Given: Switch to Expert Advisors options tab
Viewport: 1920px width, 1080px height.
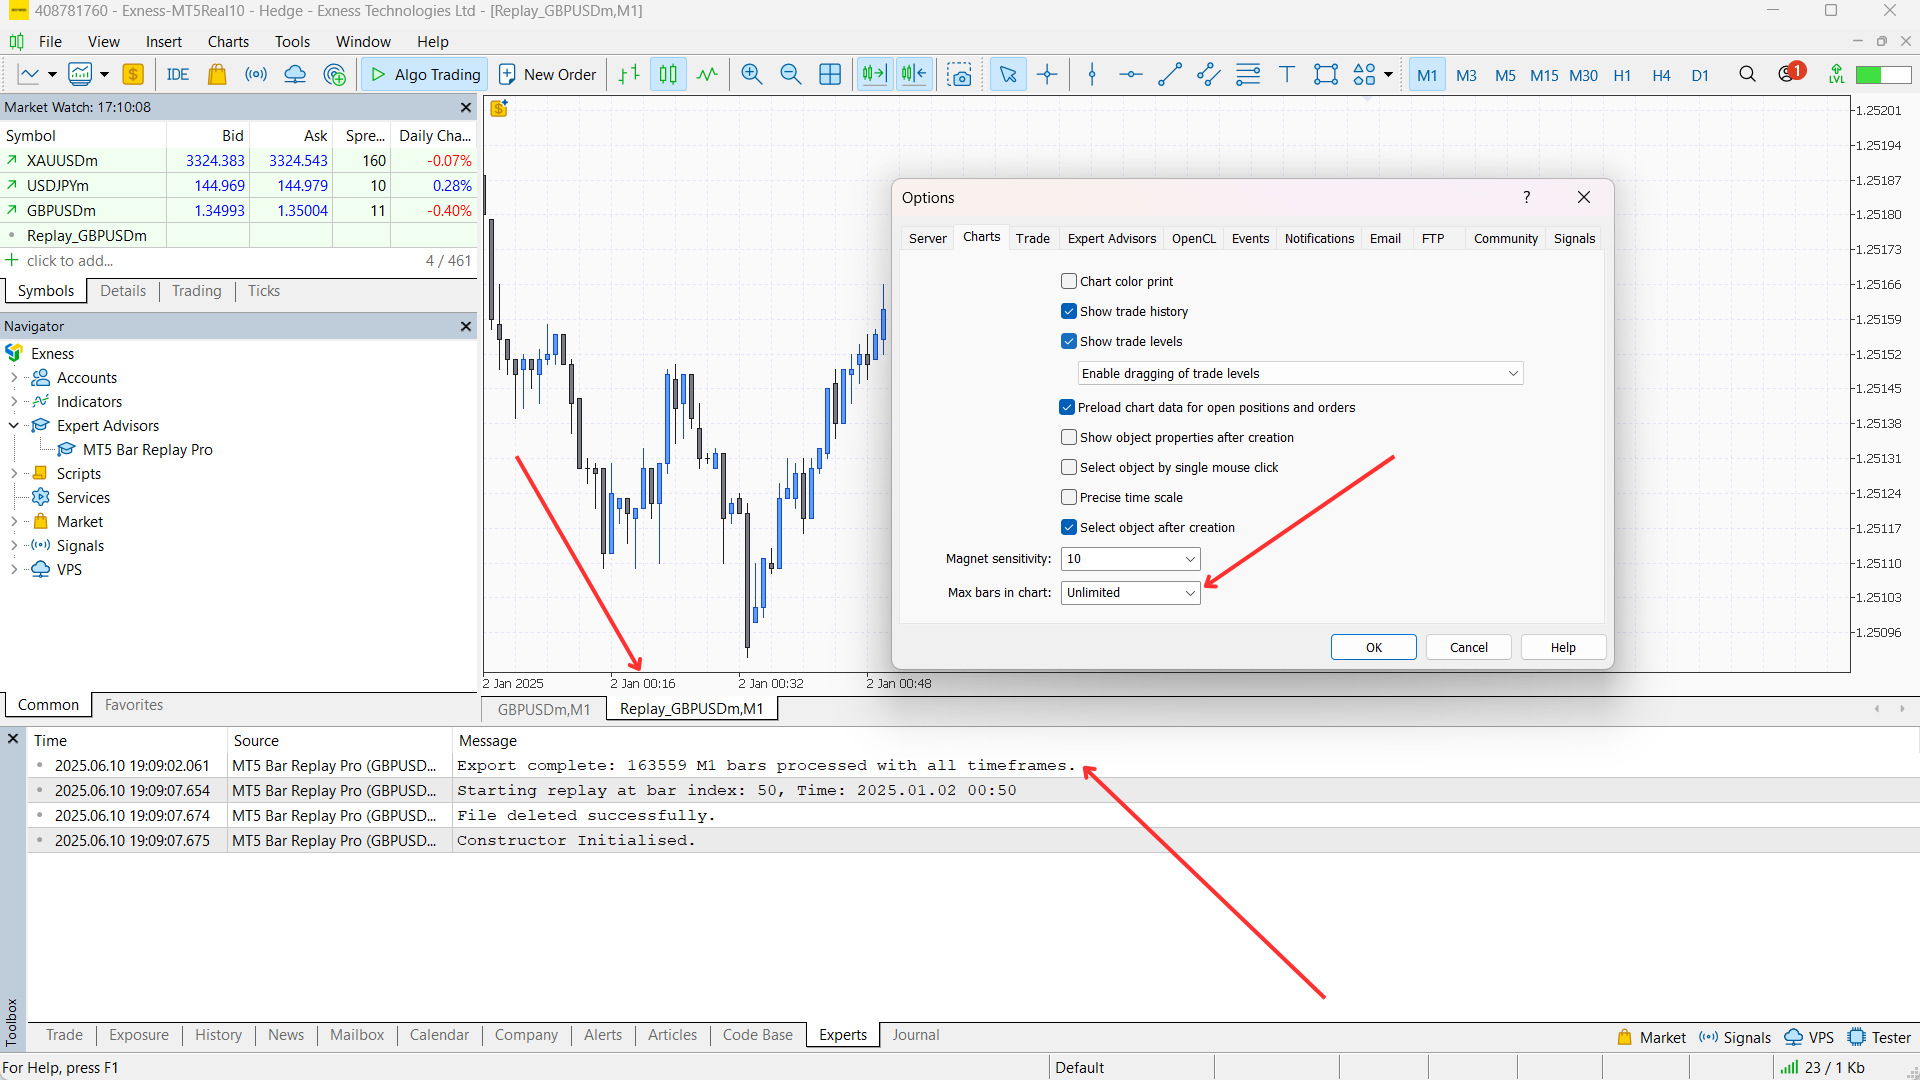Looking at the screenshot, I should pyautogui.click(x=1111, y=239).
